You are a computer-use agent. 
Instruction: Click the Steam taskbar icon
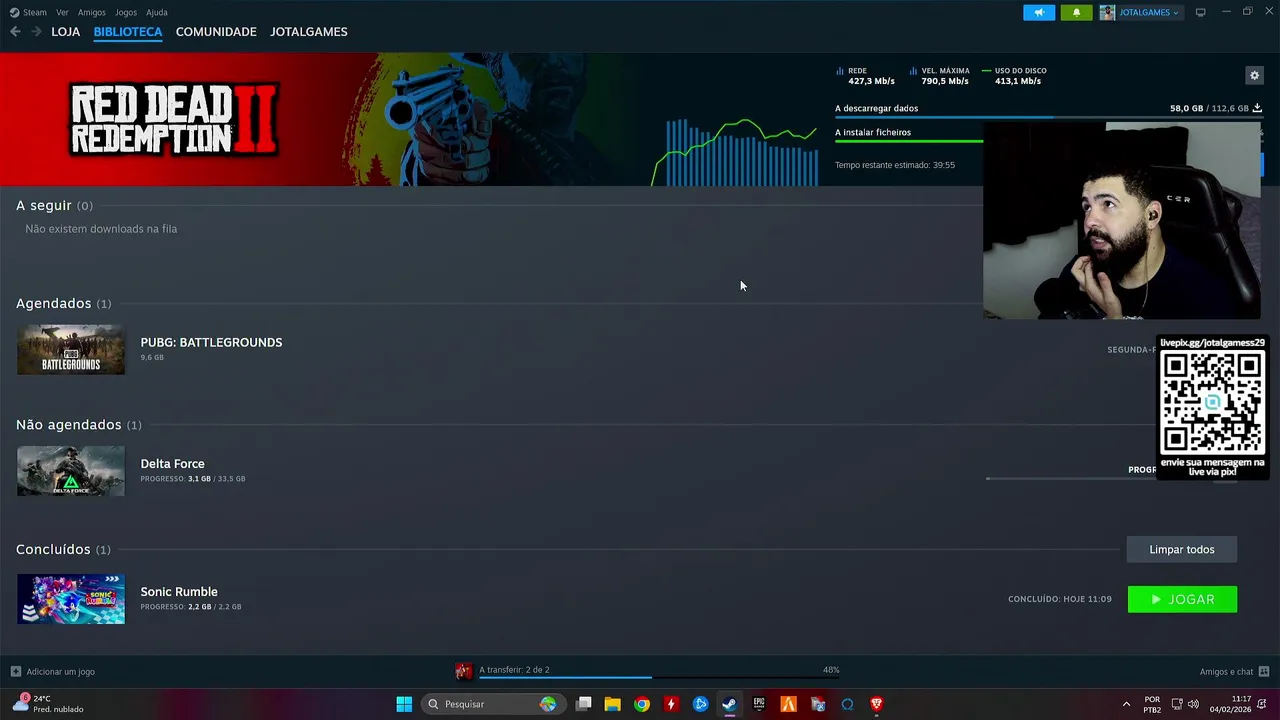(x=730, y=704)
